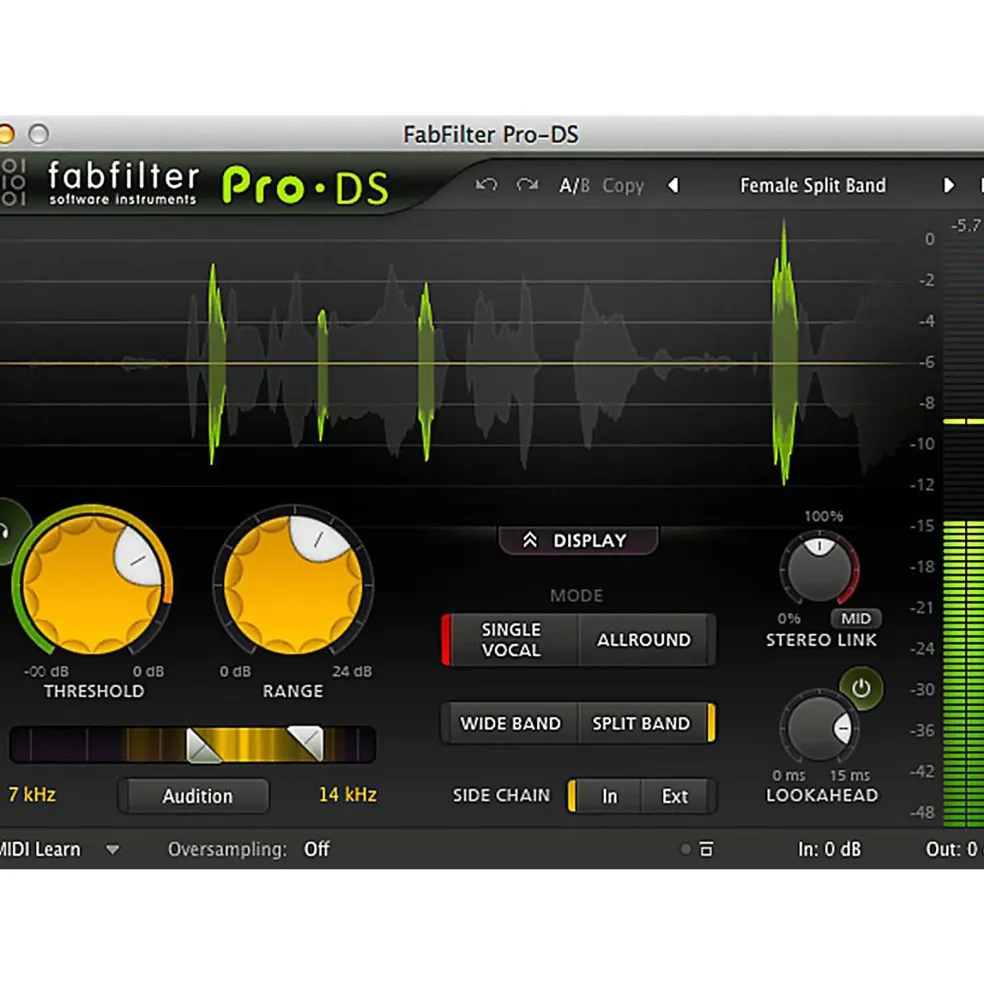Change Oversampling Off setting
The image size is (984, 985).
(x=317, y=849)
